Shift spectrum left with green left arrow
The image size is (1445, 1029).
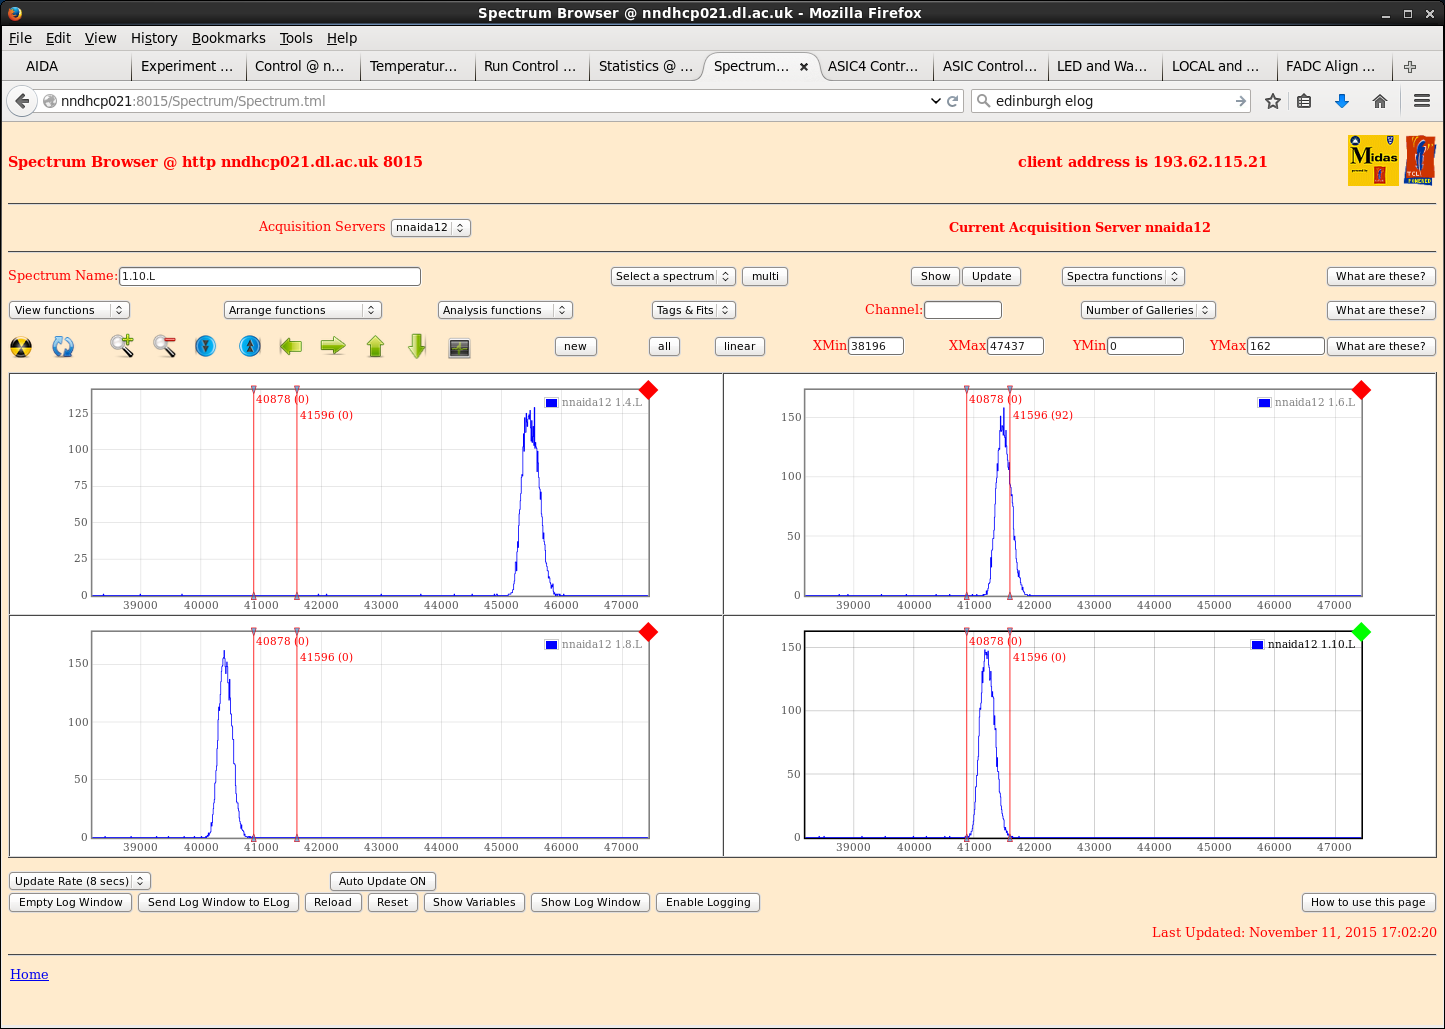pyautogui.click(x=291, y=346)
